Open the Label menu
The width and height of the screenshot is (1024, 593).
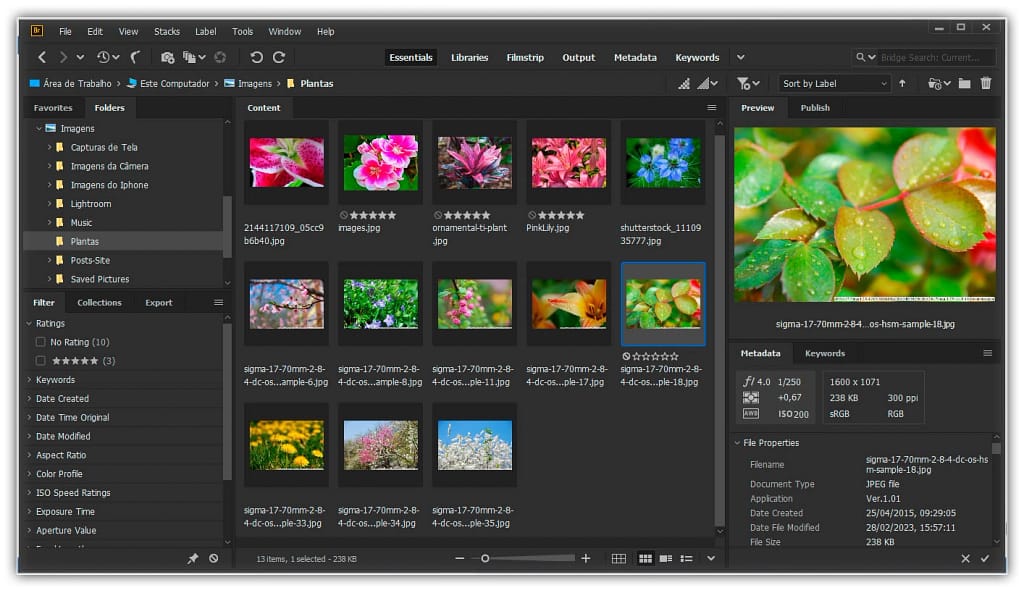205,31
